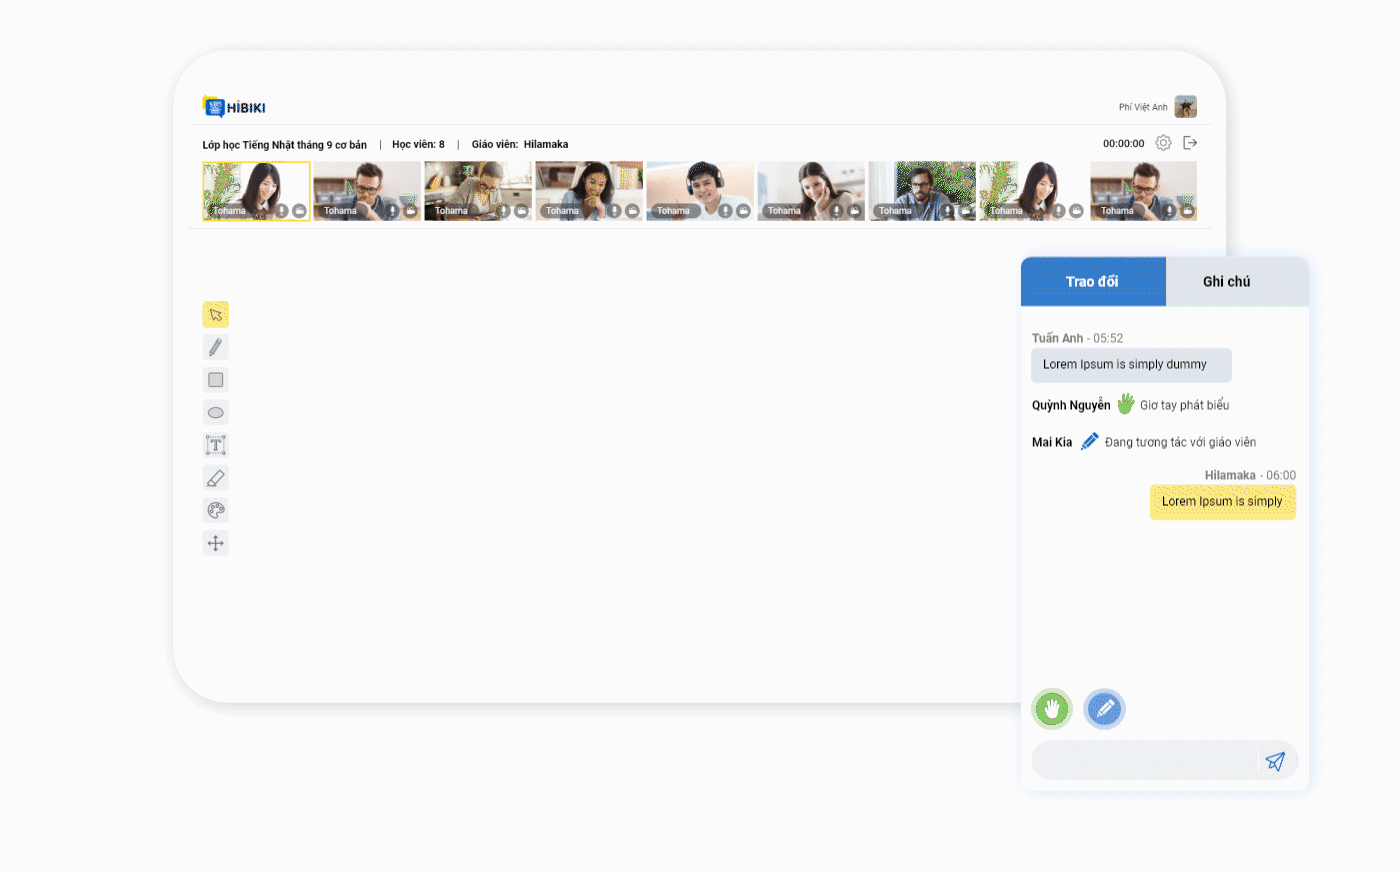Viewport: 1400px width, 873px height.
Task: Toggle microphone on the highlighted first video
Action: pos(282,211)
